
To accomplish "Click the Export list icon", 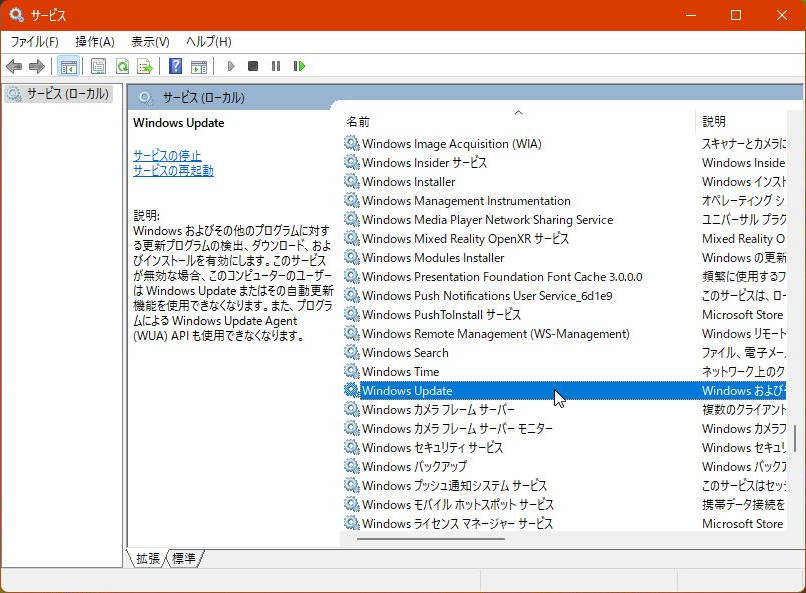I will (144, 66).
